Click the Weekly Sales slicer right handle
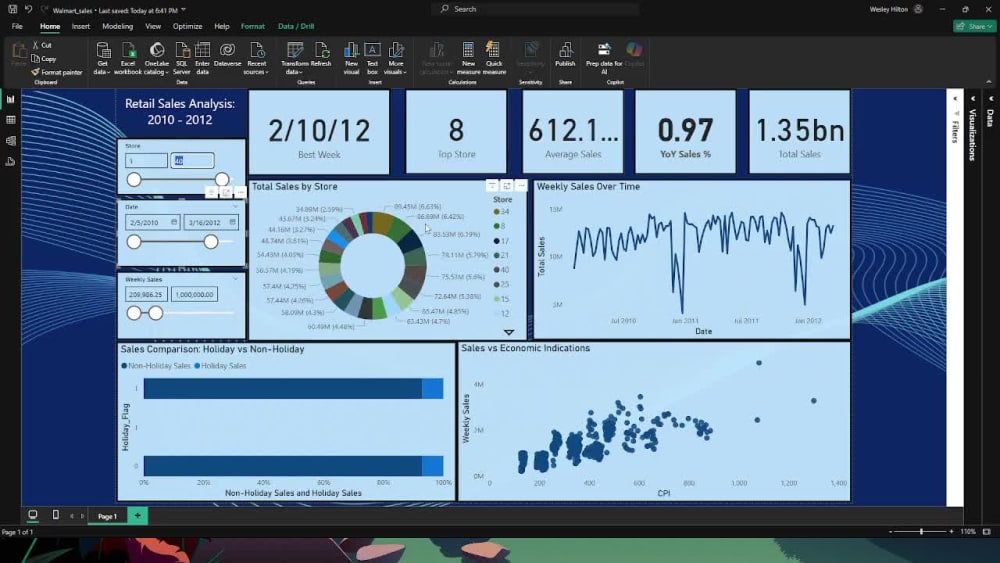Image resolution: width=1000 pixels, height=563 pixels. (156, 313)
